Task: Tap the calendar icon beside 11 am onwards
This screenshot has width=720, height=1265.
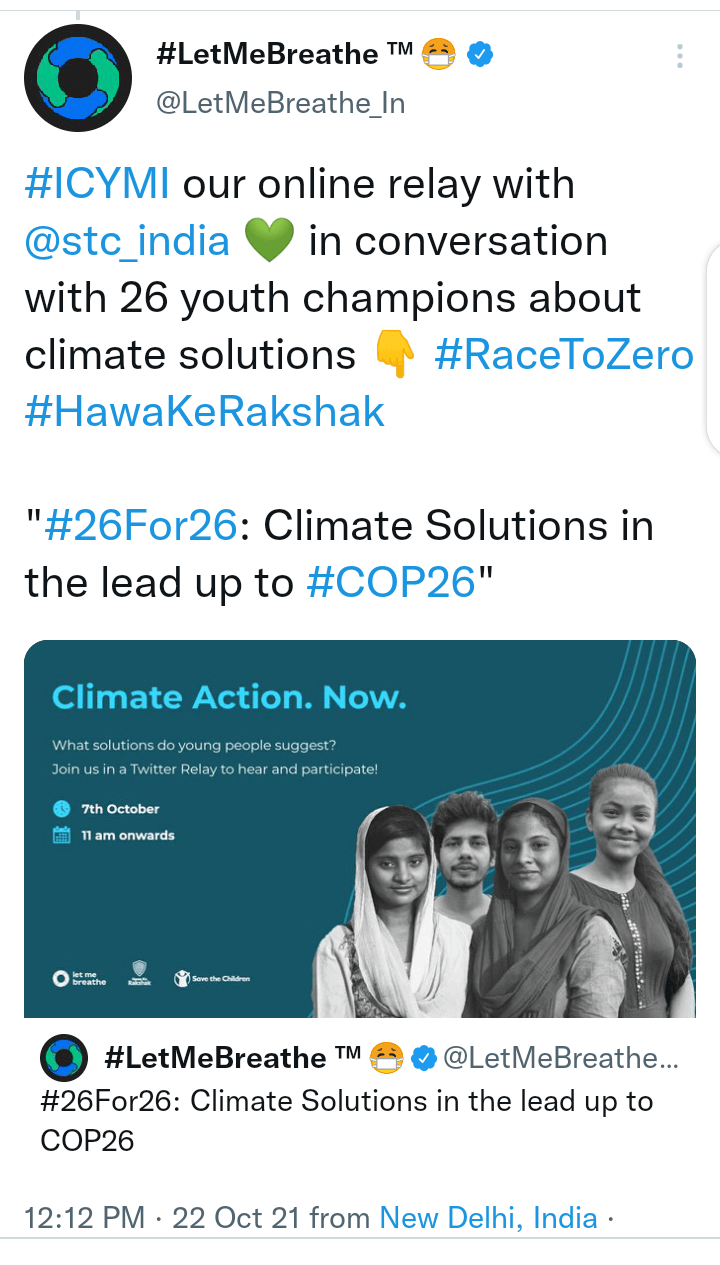Action: point(62,835)
